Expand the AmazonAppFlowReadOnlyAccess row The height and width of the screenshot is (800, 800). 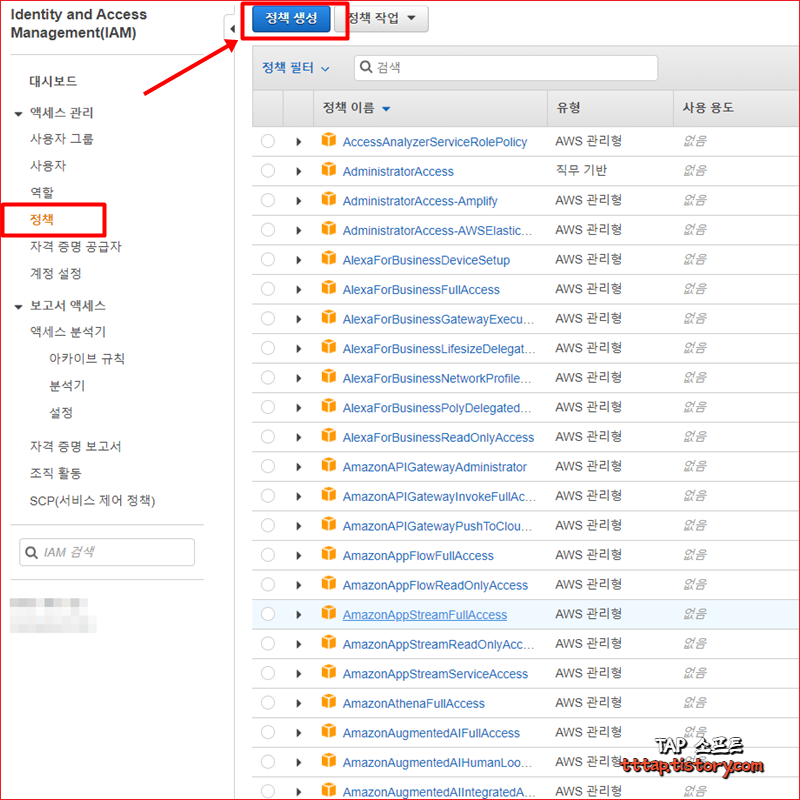point(298,585)
